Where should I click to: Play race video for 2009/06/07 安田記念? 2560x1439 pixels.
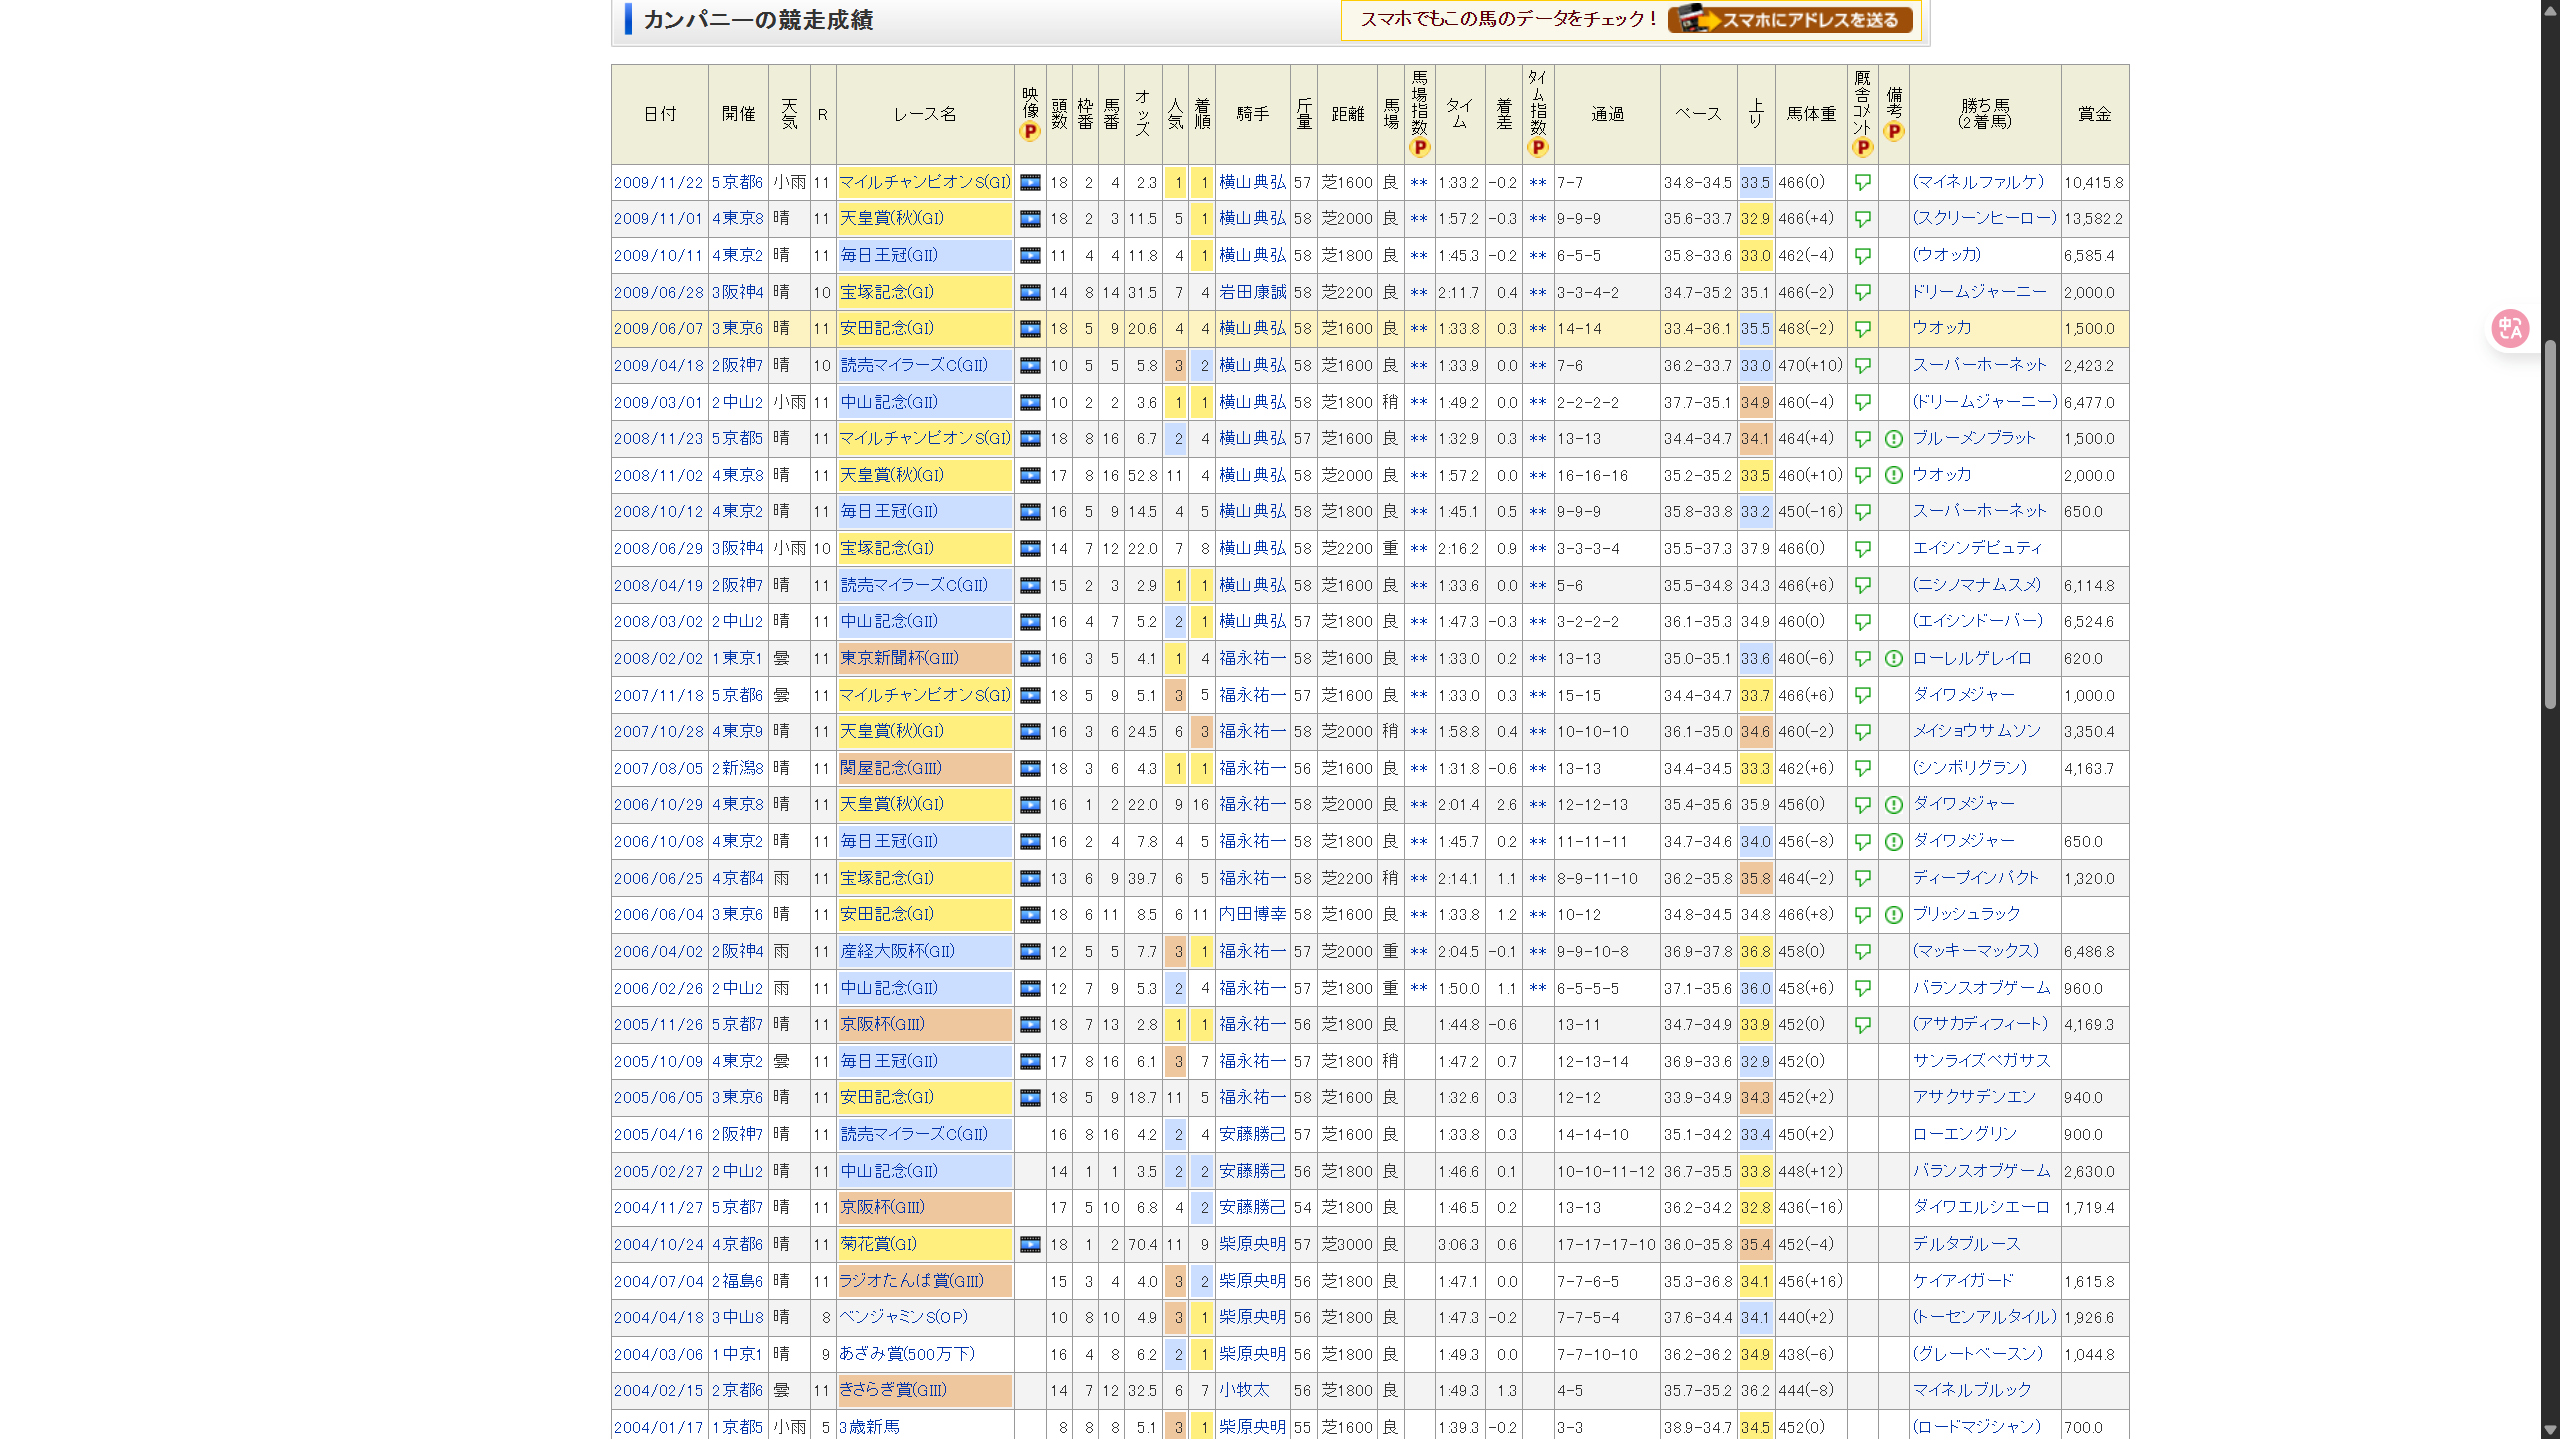pyautogui.click(x=1029, y=329)
